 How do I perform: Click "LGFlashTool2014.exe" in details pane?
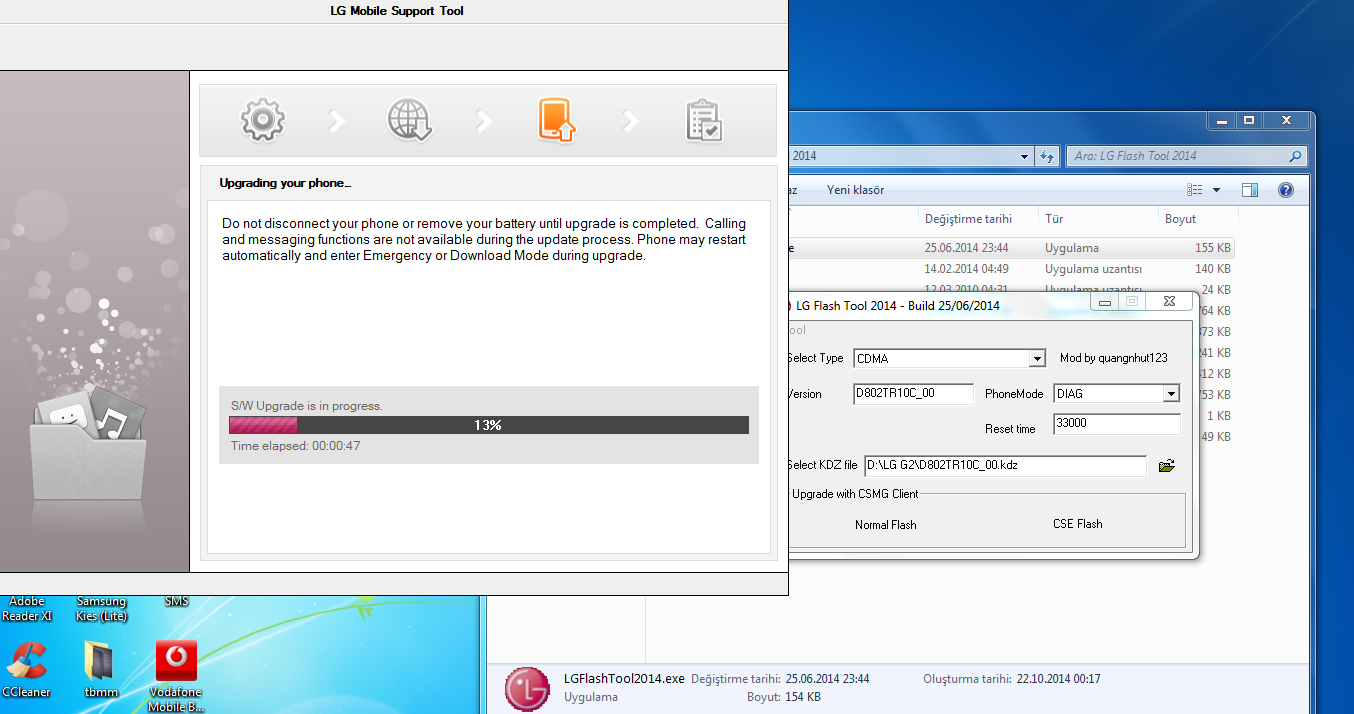click(x=624, y=679)
